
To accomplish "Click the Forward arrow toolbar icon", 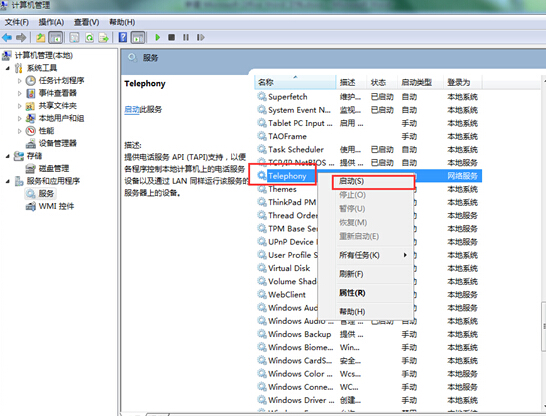I will point(21,37).
